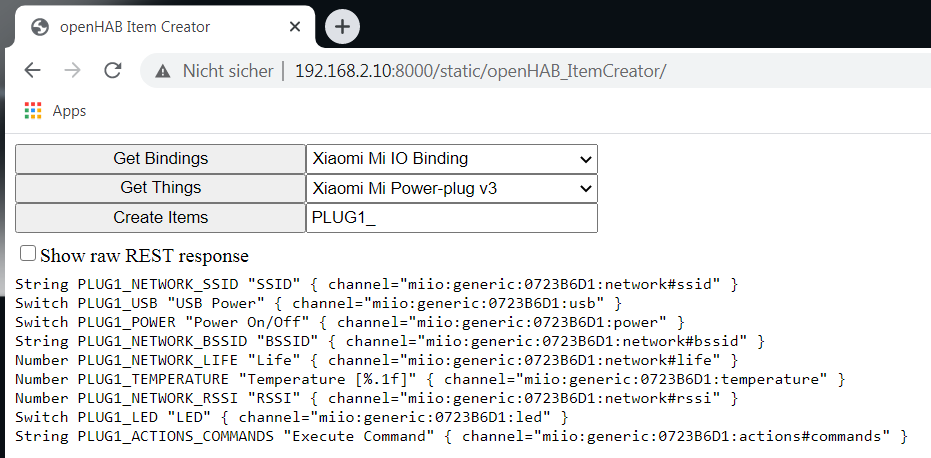The image size is (931, 458).
Task: Click the Get Bindings button
Action: coord(160,159)
